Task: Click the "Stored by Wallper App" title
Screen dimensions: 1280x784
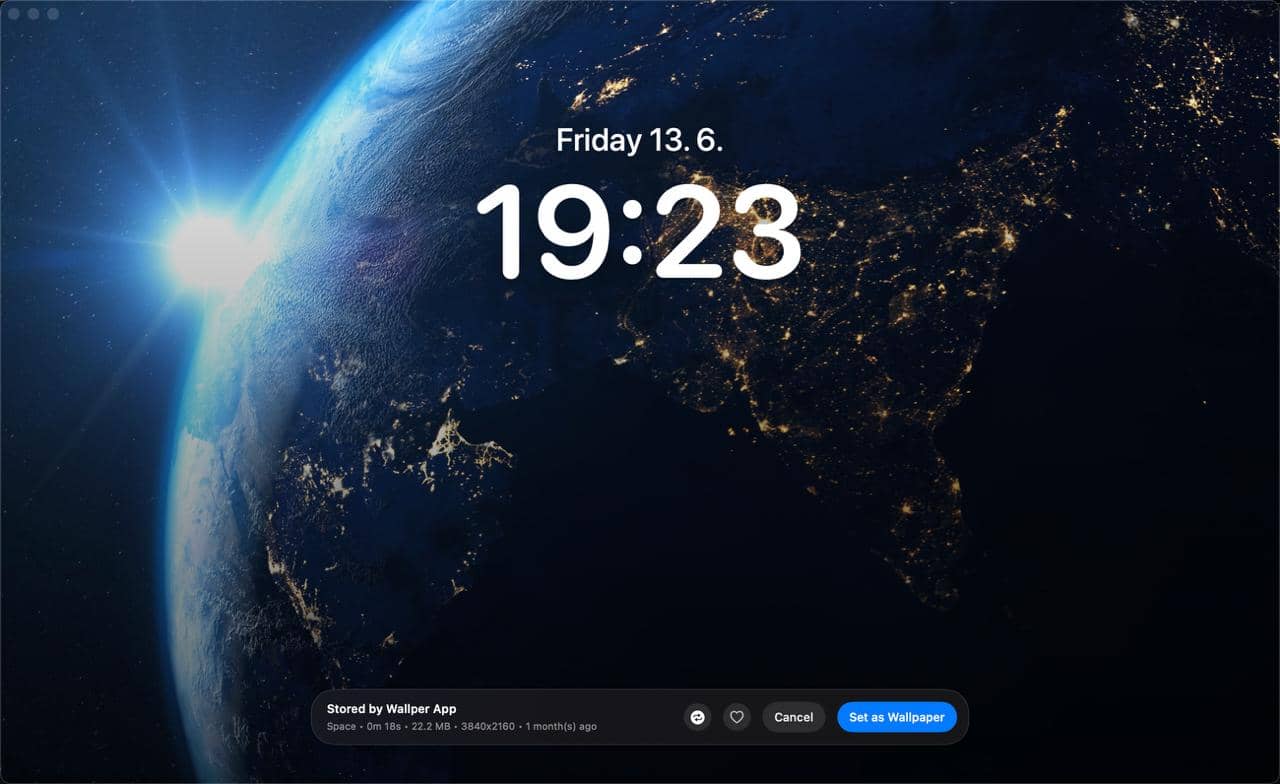Action: (x=391, y=709)
